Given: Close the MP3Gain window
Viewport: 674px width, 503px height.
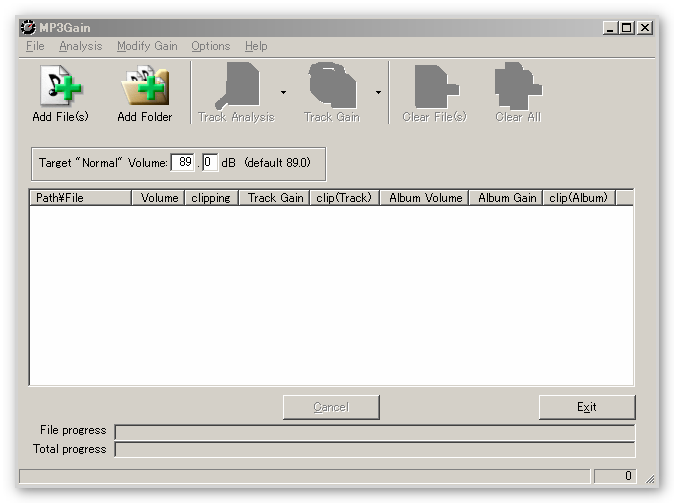Looking at the screenshot, I should point(645,28).
